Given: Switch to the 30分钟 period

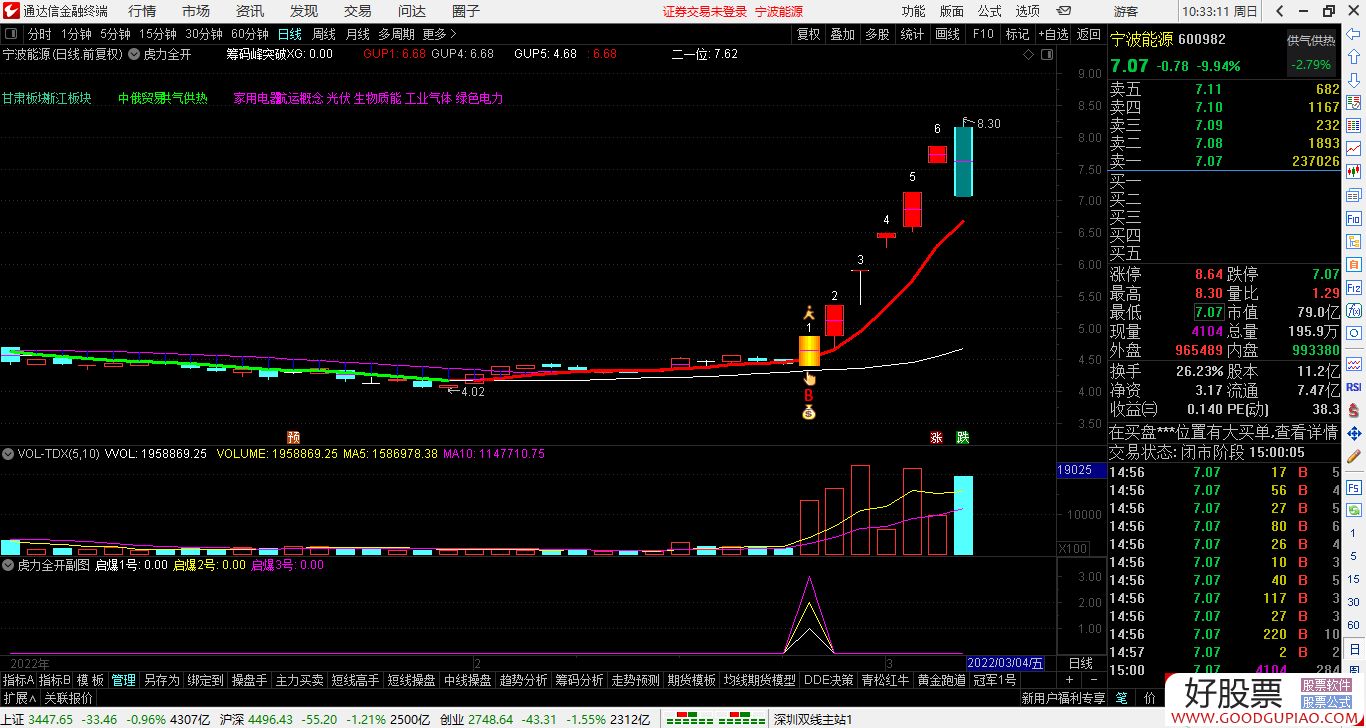Looking at the screenshot, I should point(204,34).
